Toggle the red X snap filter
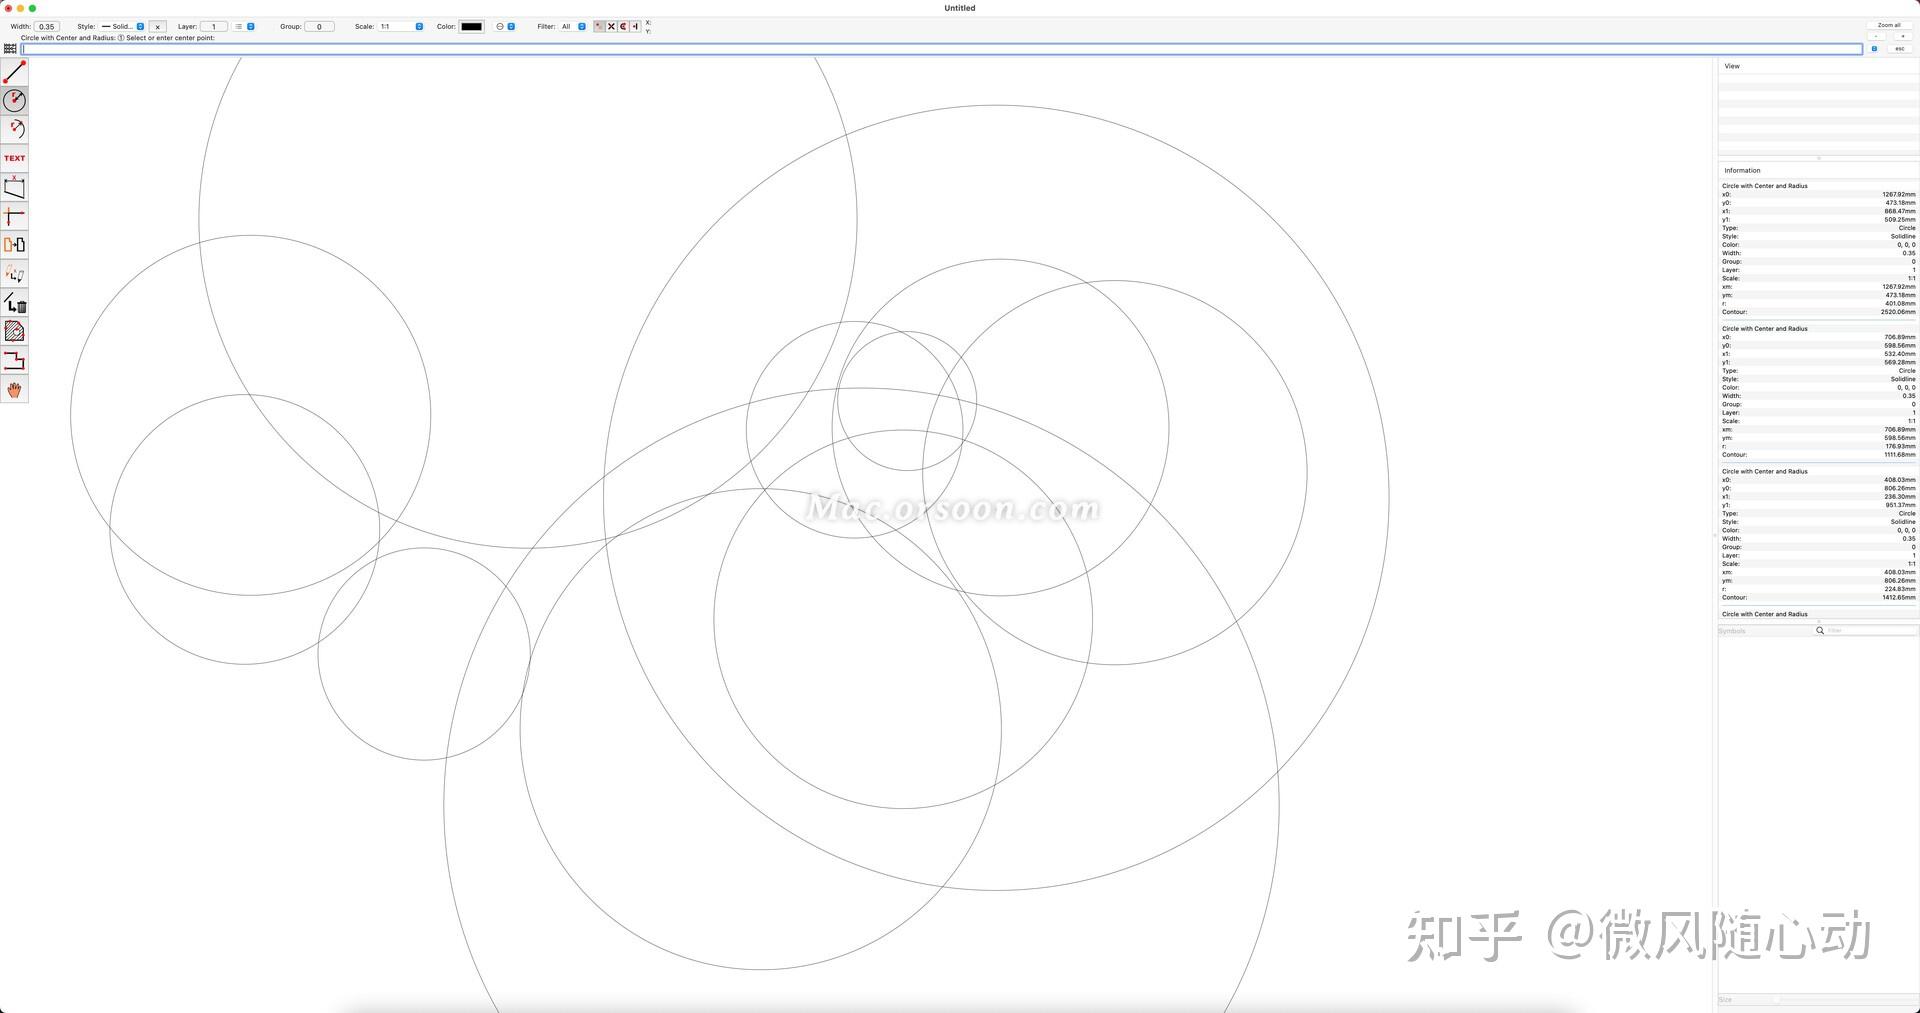The width and height of the screenshot is (1920, 1013). coord(611,27)
